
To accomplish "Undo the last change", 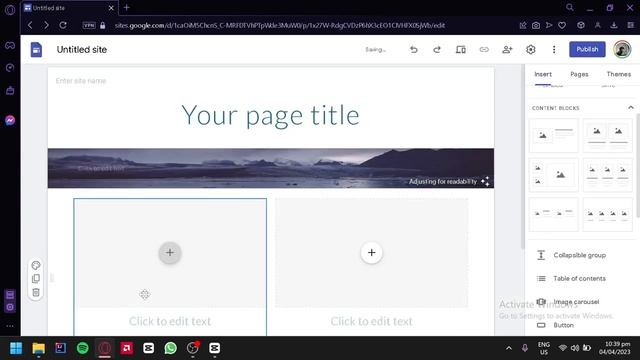I will [x=414, y=49].
